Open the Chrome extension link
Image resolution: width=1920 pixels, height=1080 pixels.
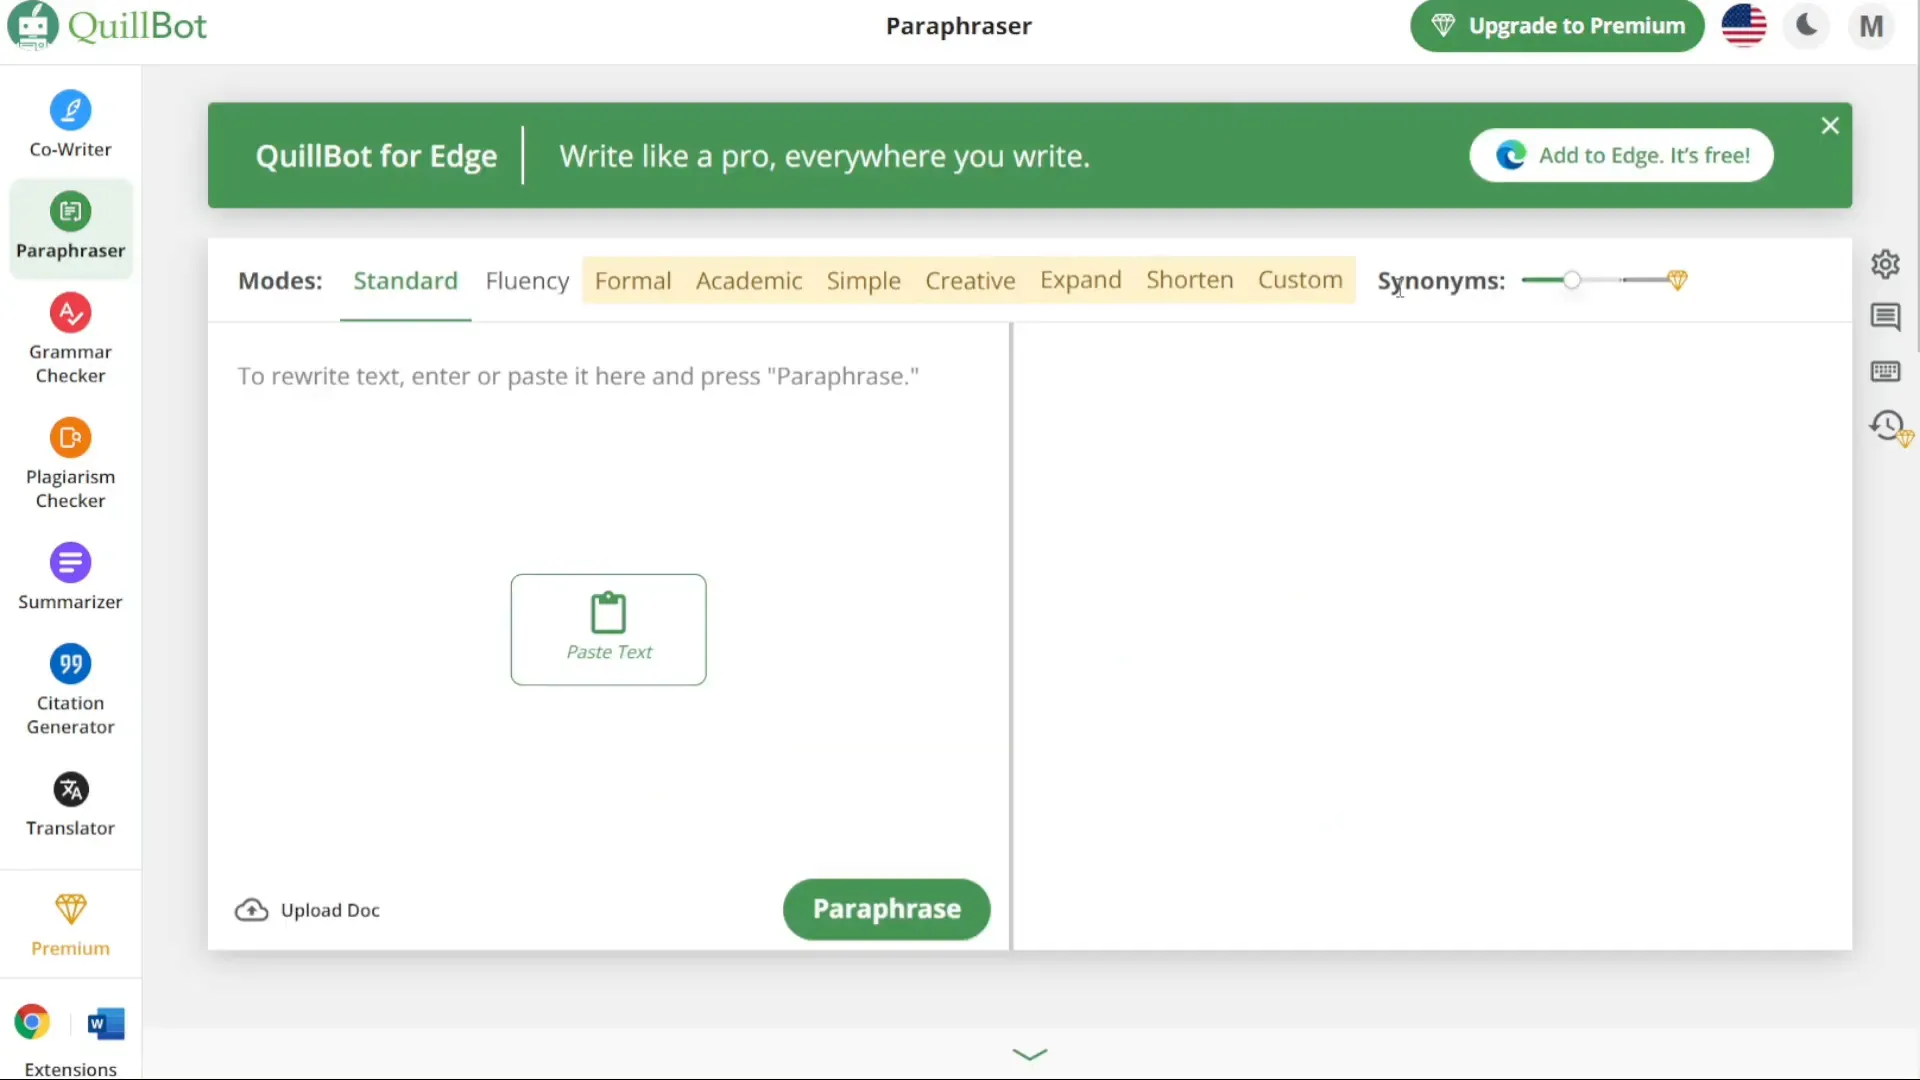32,1022
